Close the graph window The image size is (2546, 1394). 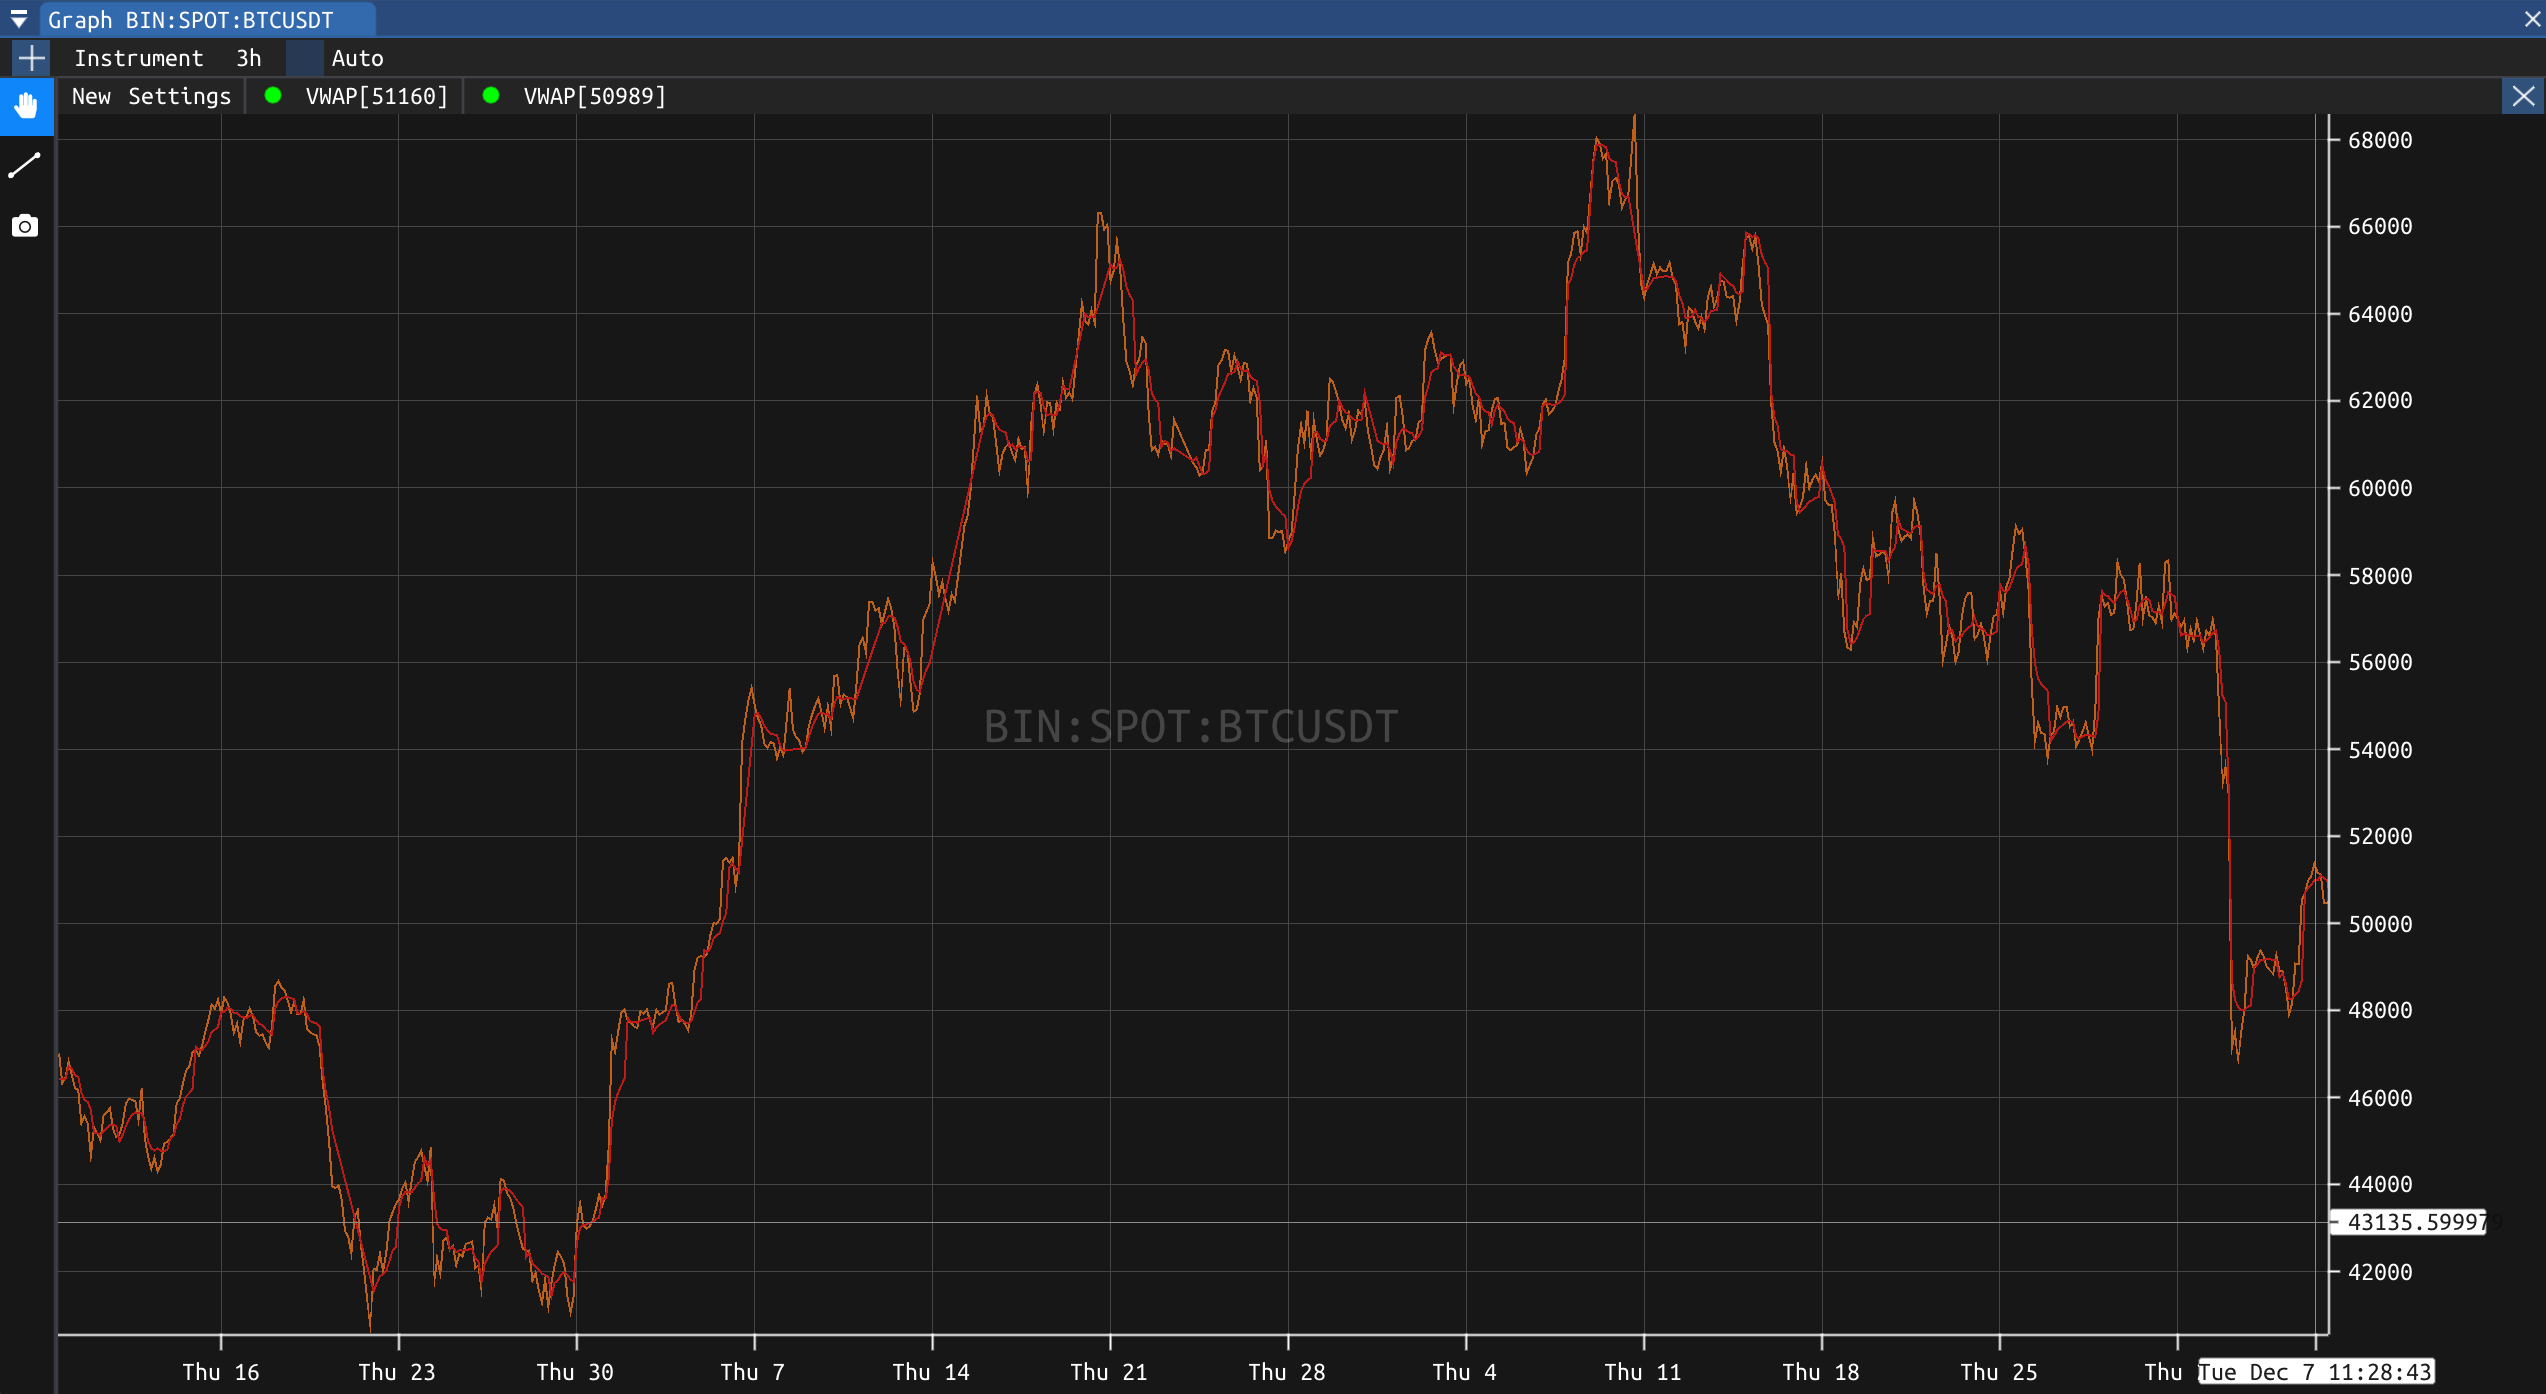2532,19
